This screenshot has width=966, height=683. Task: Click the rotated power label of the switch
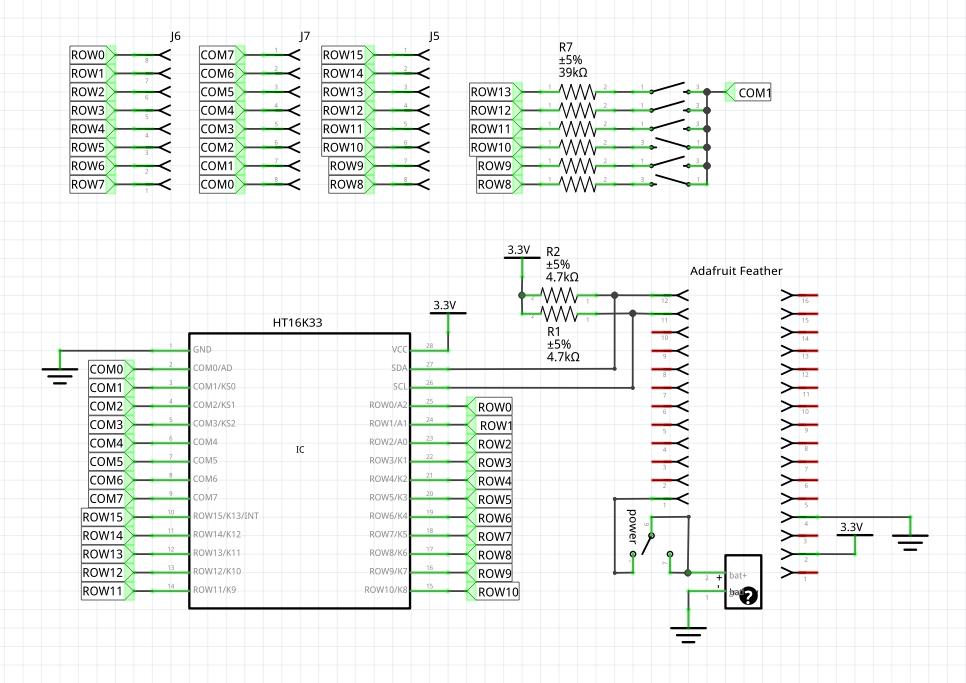click(631, 525)
